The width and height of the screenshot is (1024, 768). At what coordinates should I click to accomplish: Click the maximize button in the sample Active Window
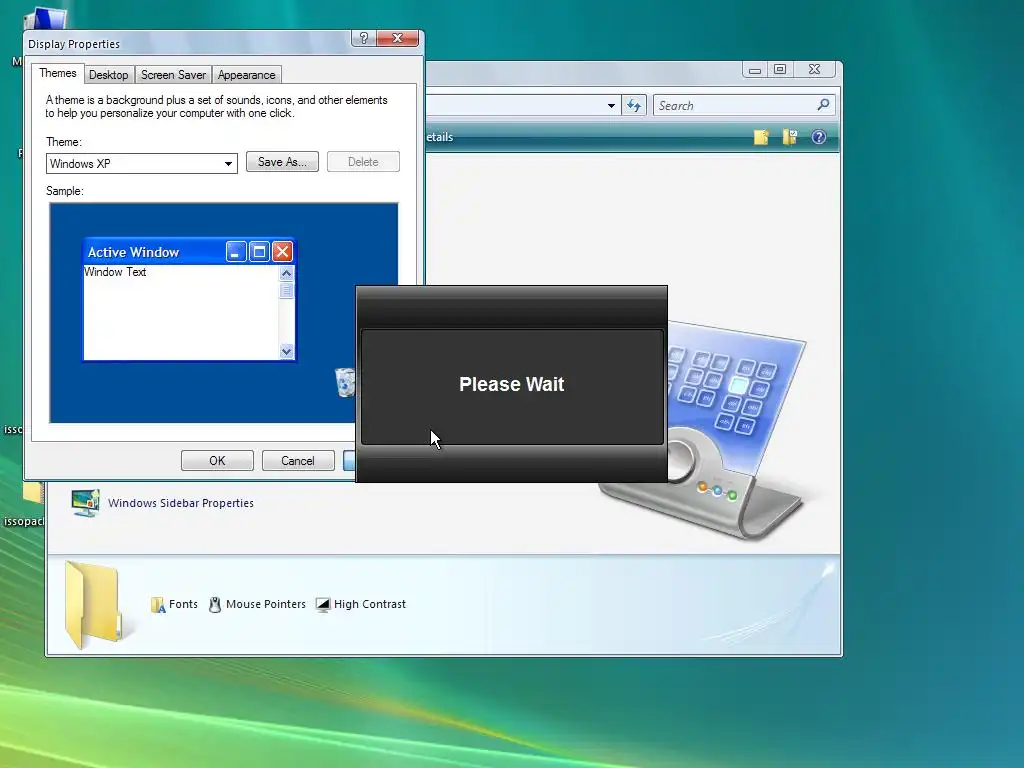click(x=259, y=251)
